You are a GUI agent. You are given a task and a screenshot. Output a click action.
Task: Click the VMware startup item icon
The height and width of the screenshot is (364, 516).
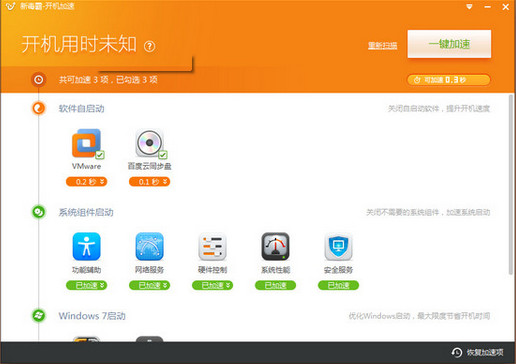86,143
